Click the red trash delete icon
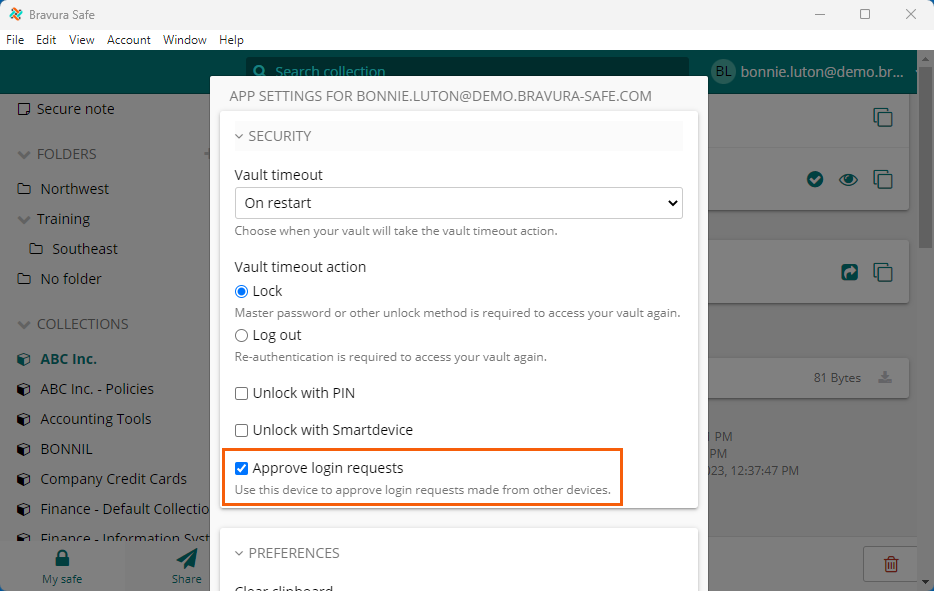The height and width of the screenshot is (591, 934). pos(891,564)
